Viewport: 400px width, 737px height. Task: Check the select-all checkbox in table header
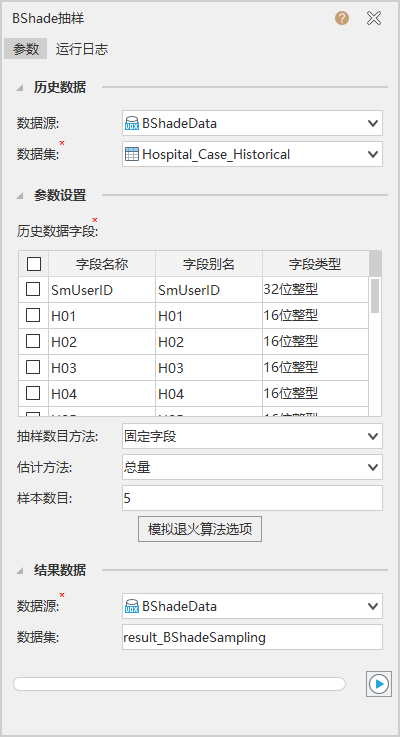pyautogui.click(x=34, y=264)
